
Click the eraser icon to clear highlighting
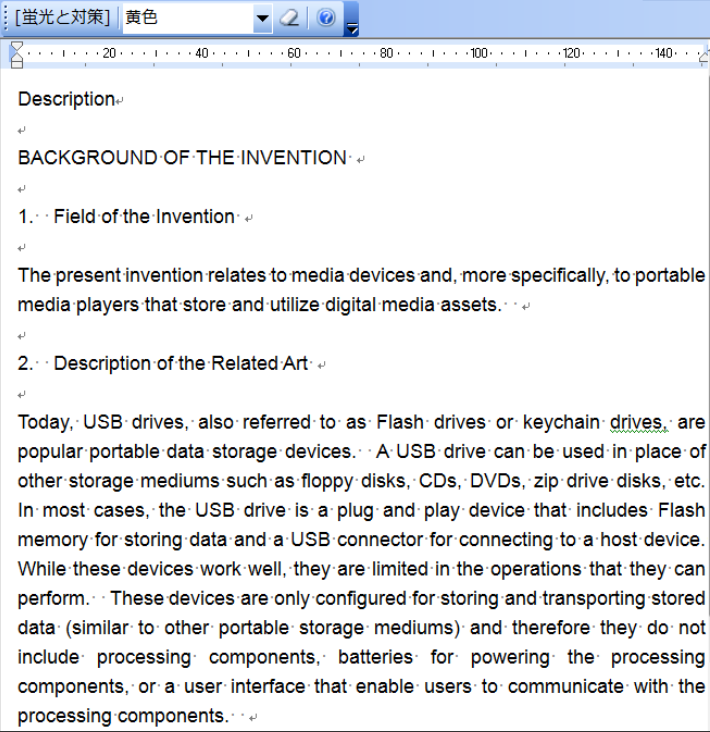(x=289, y=18)
